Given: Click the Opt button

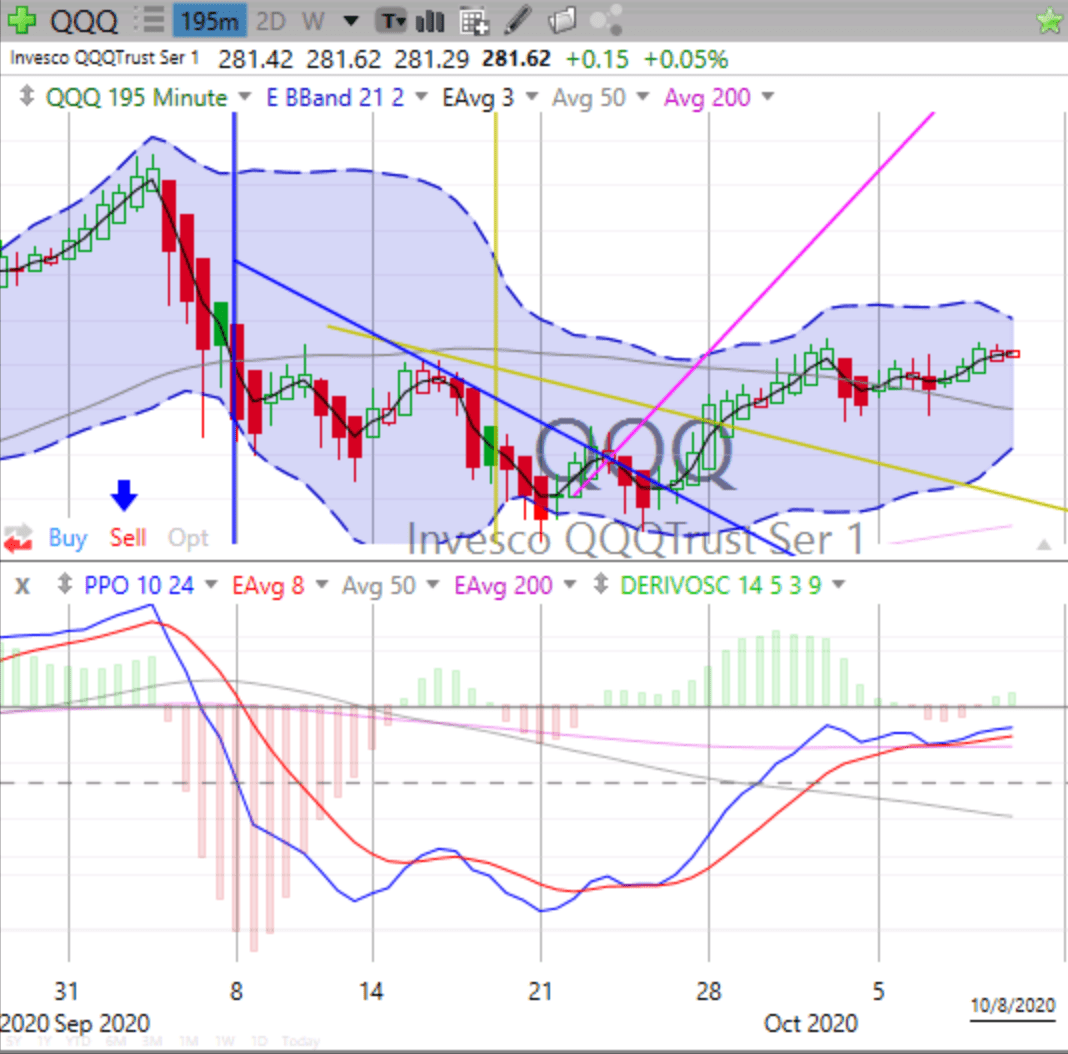Looking at the screenshot, I should click(x=188, y=538).
